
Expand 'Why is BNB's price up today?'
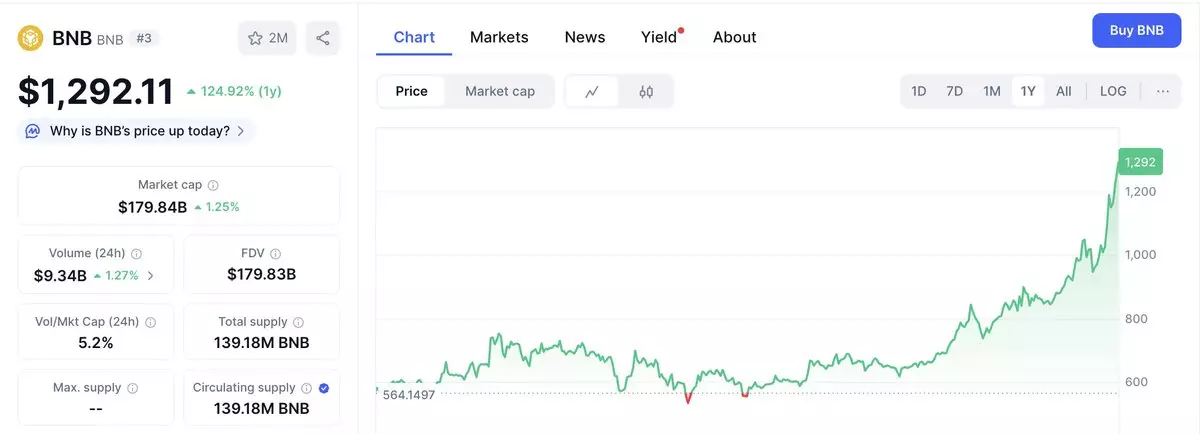pos(138,131)
